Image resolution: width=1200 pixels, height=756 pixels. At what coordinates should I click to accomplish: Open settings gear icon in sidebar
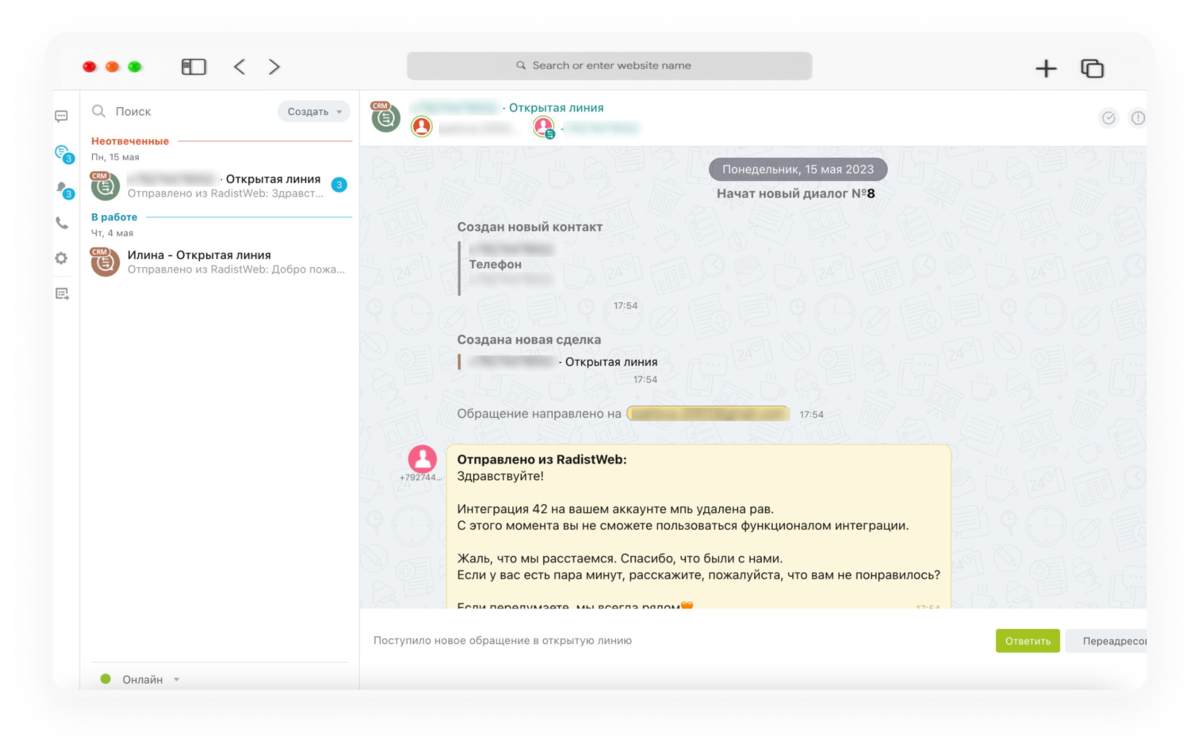click(x=61, y=258)
